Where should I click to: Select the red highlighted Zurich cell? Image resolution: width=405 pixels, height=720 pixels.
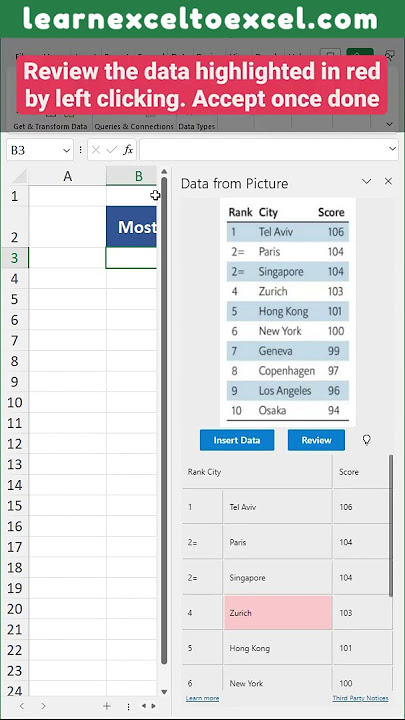tap(278, 613)
